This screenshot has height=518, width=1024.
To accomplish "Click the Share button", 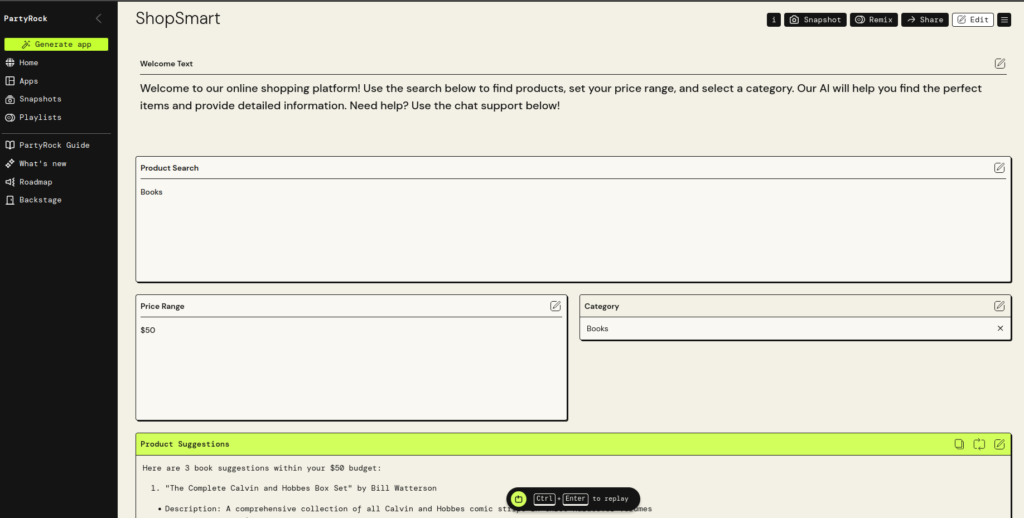I will [925, 20].
